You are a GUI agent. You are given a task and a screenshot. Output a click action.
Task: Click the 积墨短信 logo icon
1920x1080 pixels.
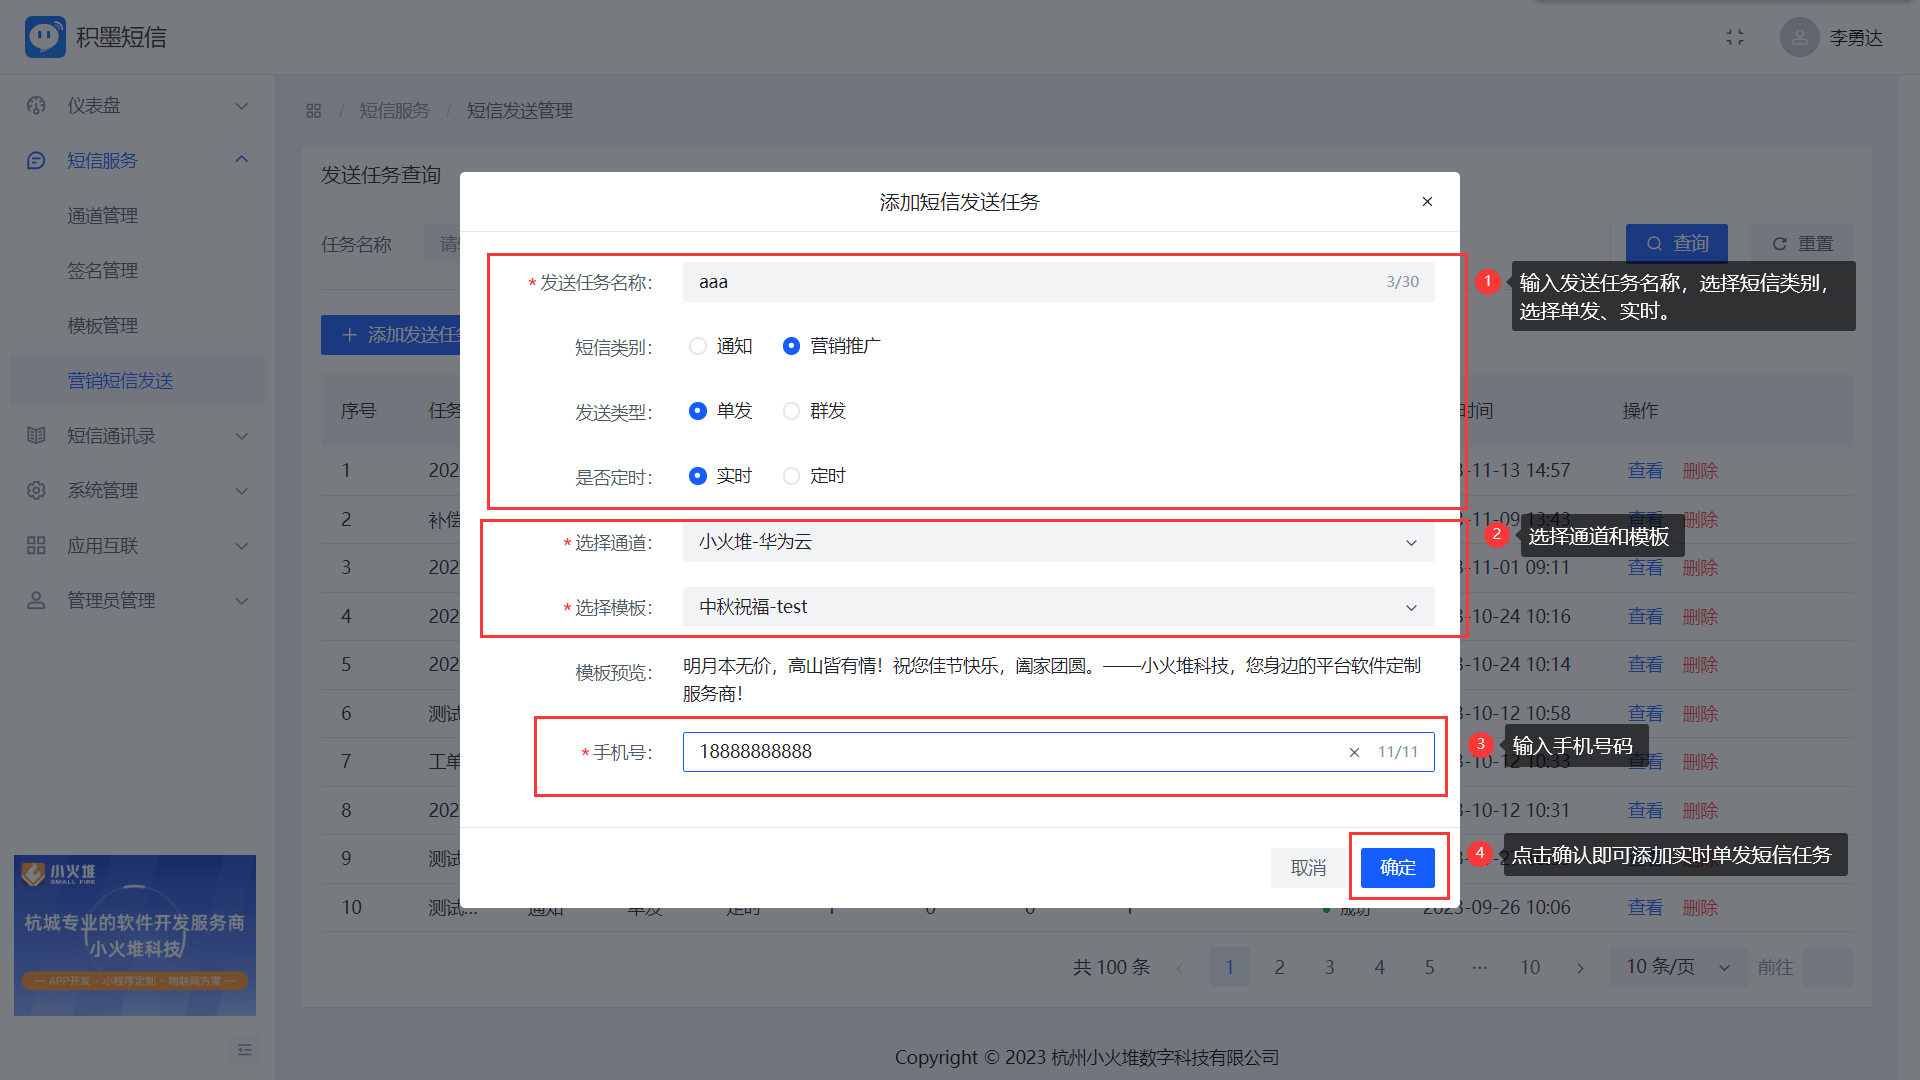(x=45, y=37)
